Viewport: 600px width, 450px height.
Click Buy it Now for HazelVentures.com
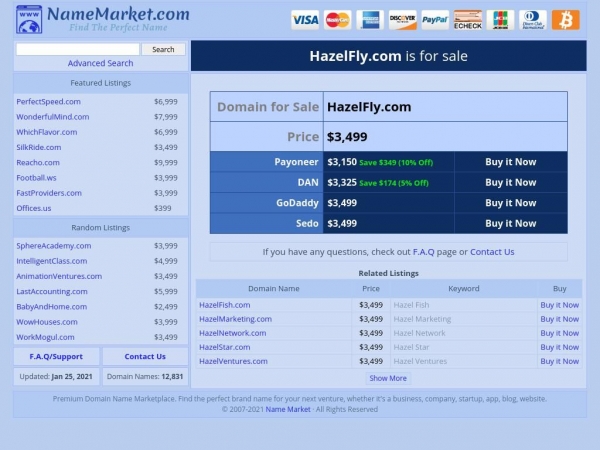559,361
